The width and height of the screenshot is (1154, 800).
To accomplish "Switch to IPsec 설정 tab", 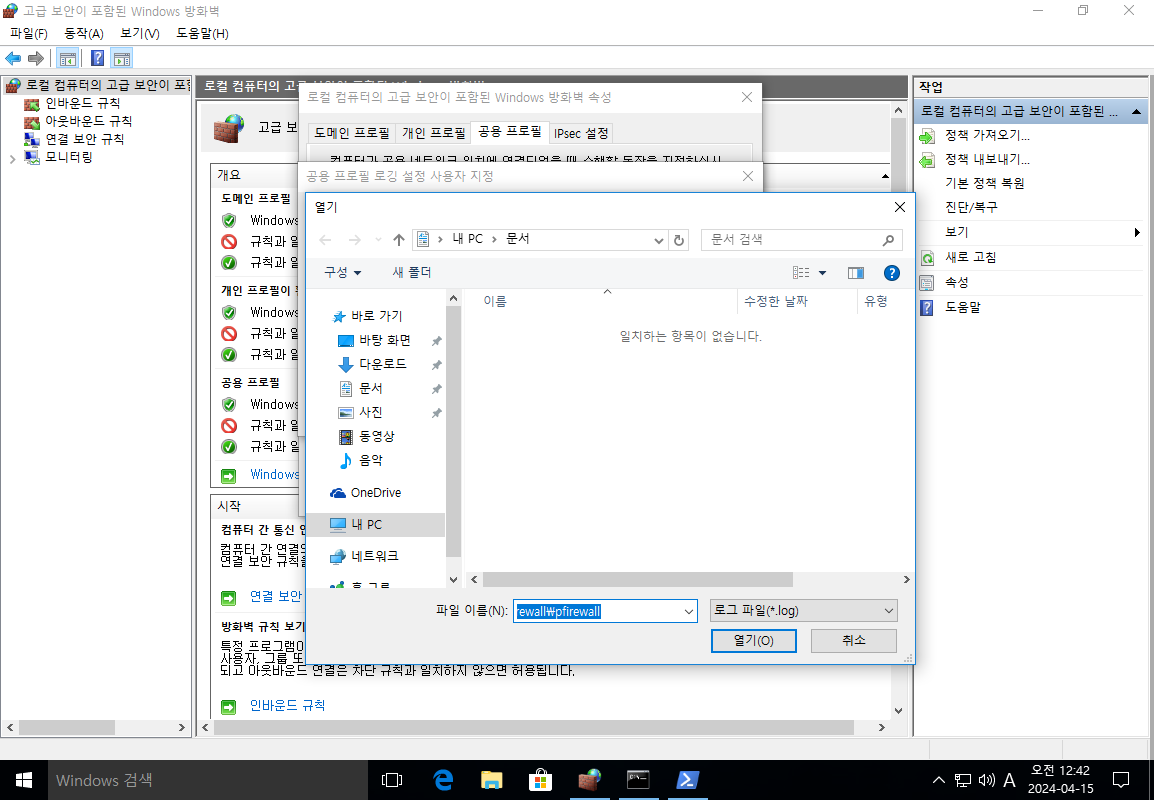I will [x=581, y=133].
